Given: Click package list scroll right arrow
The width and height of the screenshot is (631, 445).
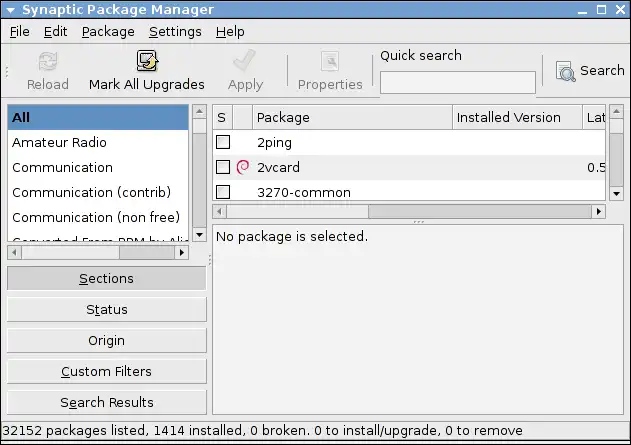Looking at the screenshot, I should click(599, 211).
